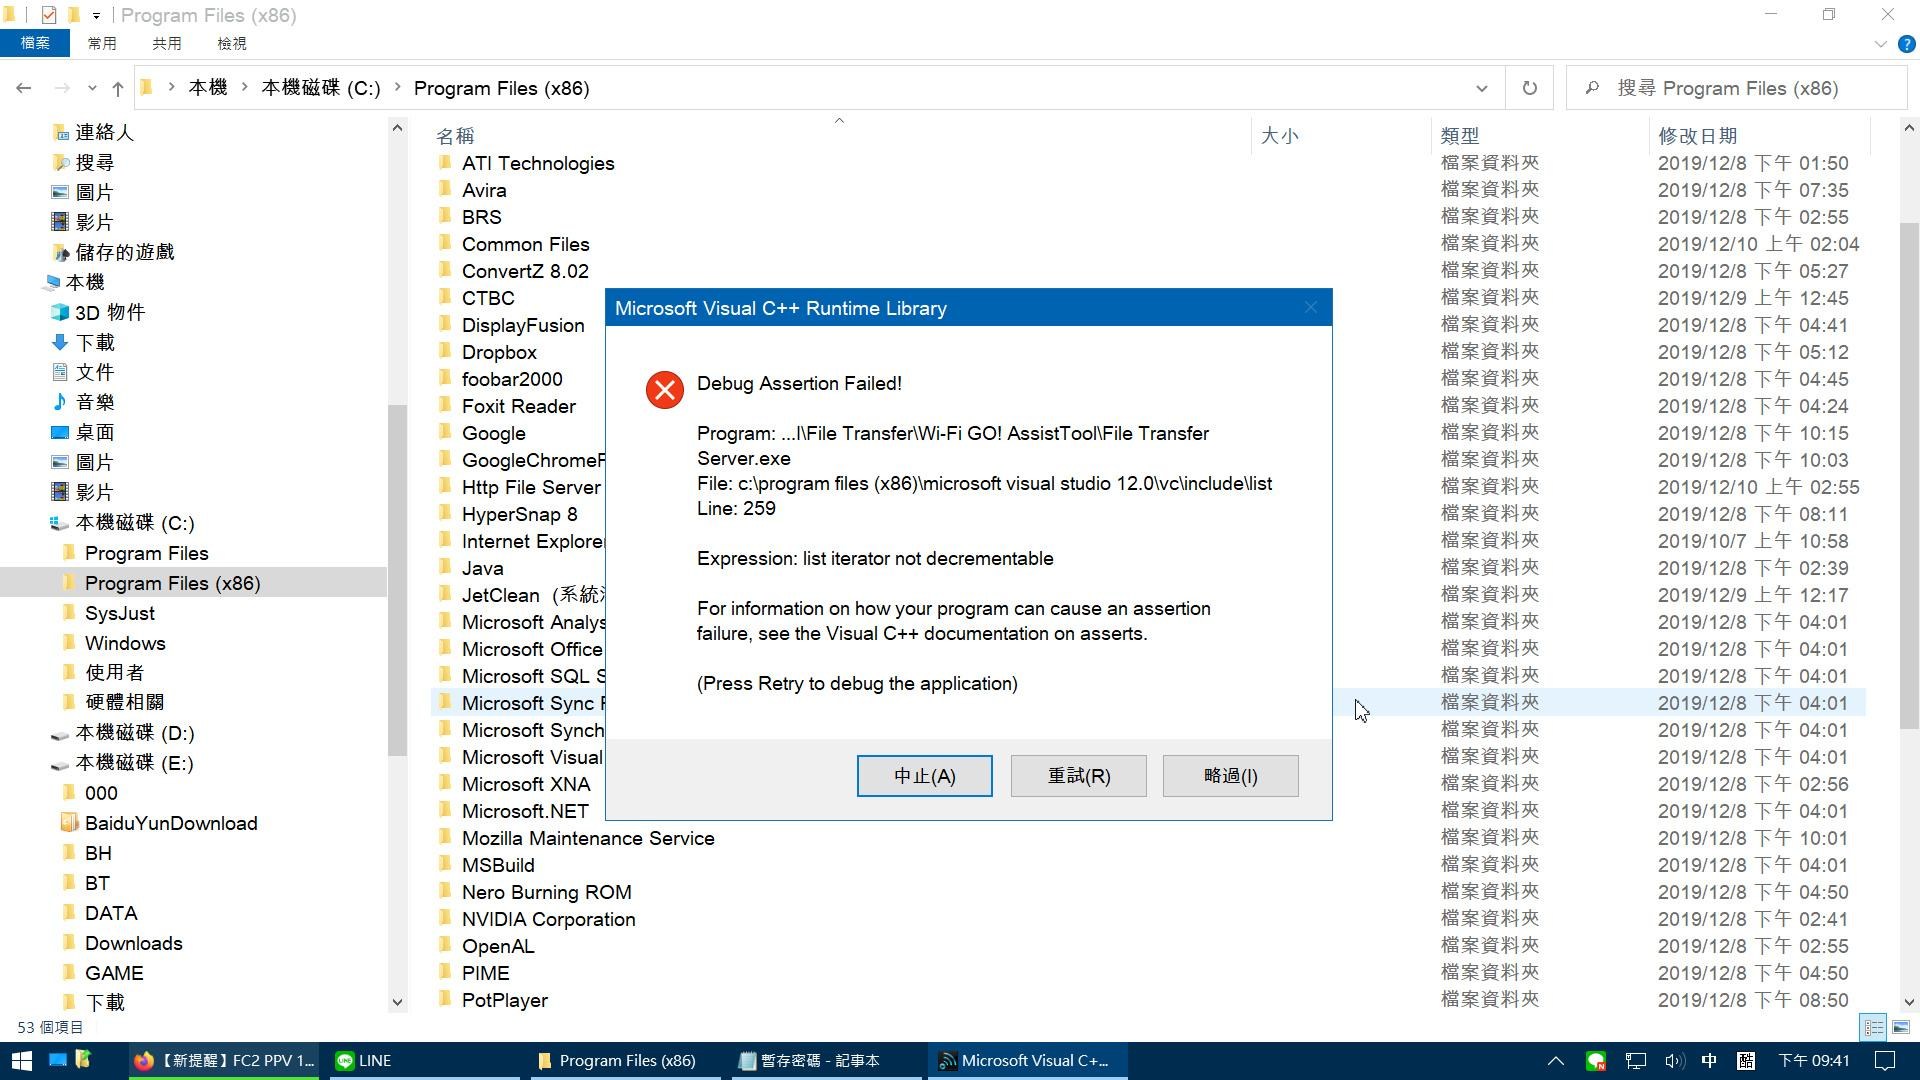Select 本機磁碟 (D:) in navigation tree

(x=135, y=733)
